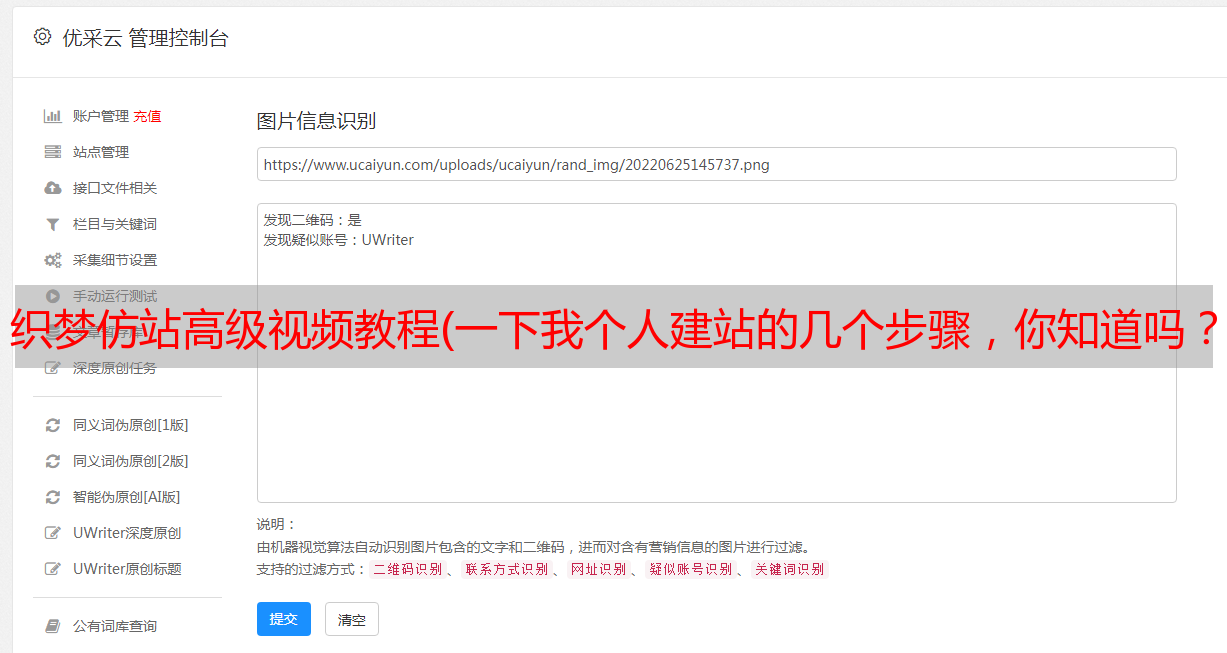This screenshot has width=1227, height=653.
Task: Select the result line 发现二维码：是
Action: pyautogui.click(x=313, y=220)
